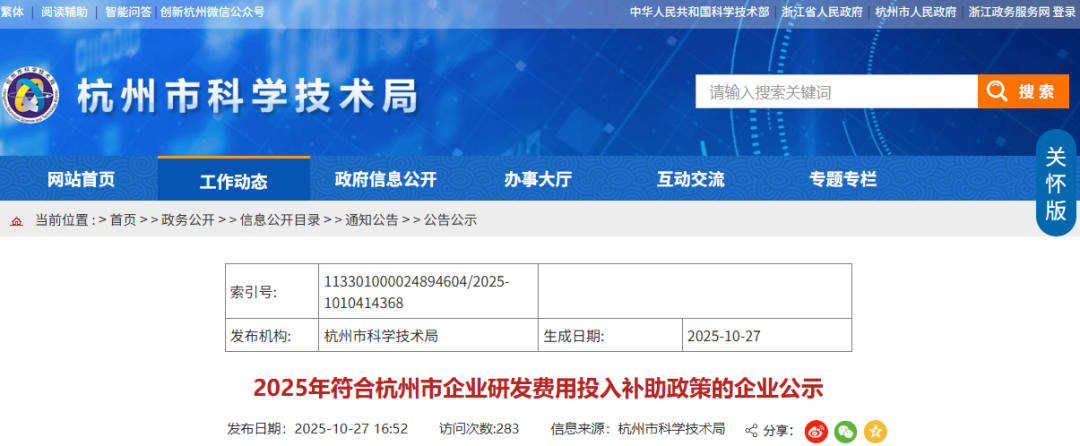This screenshot has width=1080, height=446.
Task: Go to 通知公告 in breadcrumb
Action: (x=372, y=220)
